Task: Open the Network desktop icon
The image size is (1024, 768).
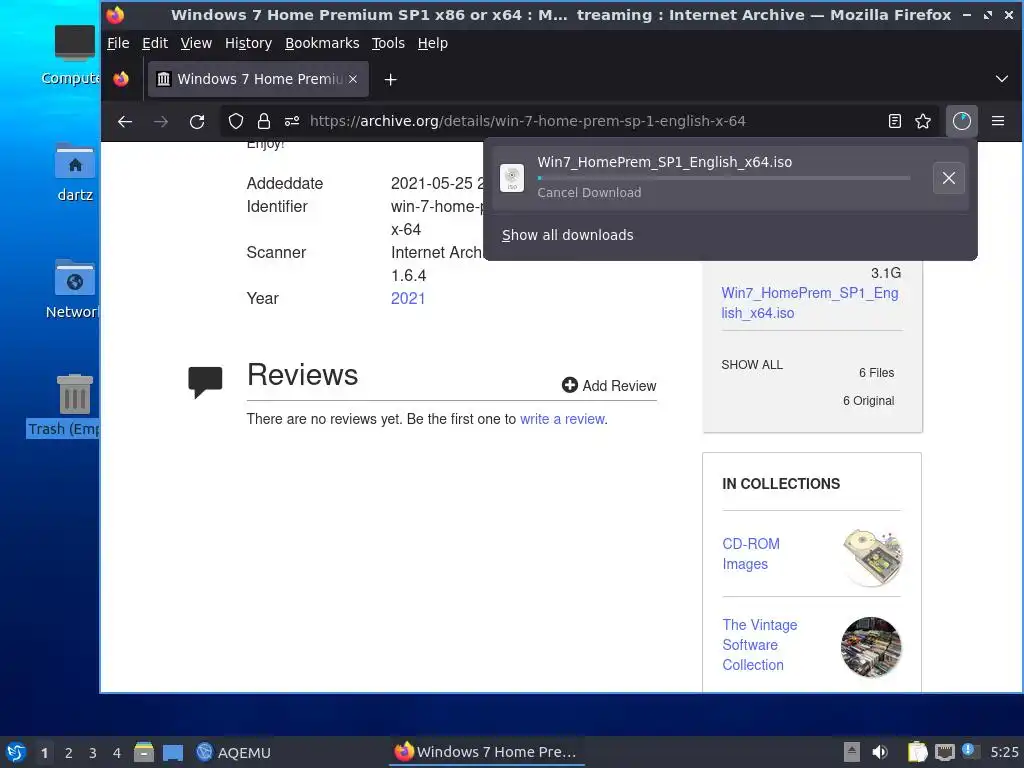Action: click(73, 289)
